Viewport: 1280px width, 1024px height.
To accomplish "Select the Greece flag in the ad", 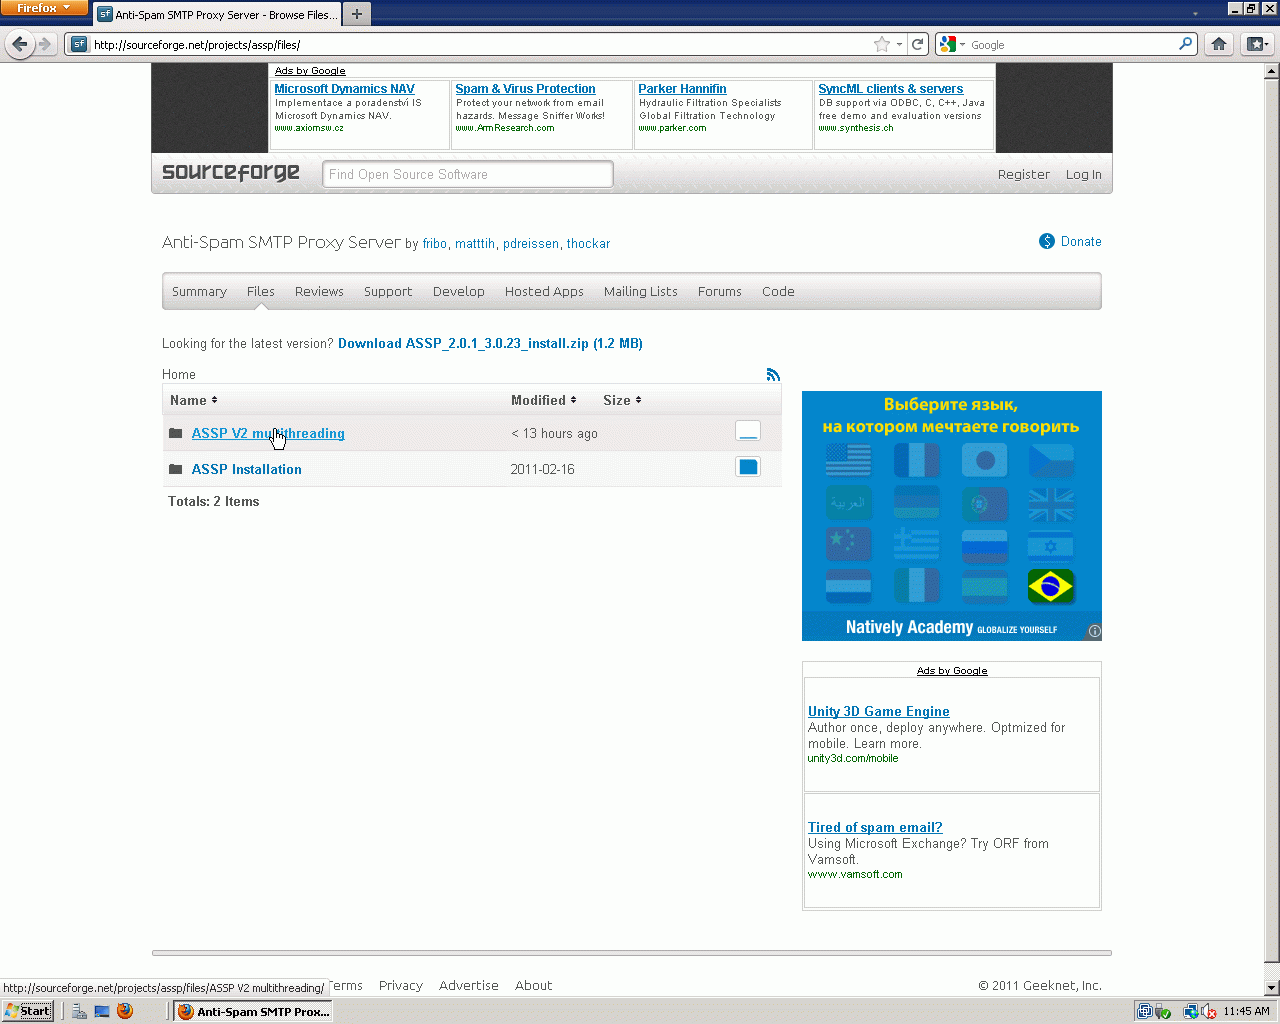I will click(x=917, y=544).
